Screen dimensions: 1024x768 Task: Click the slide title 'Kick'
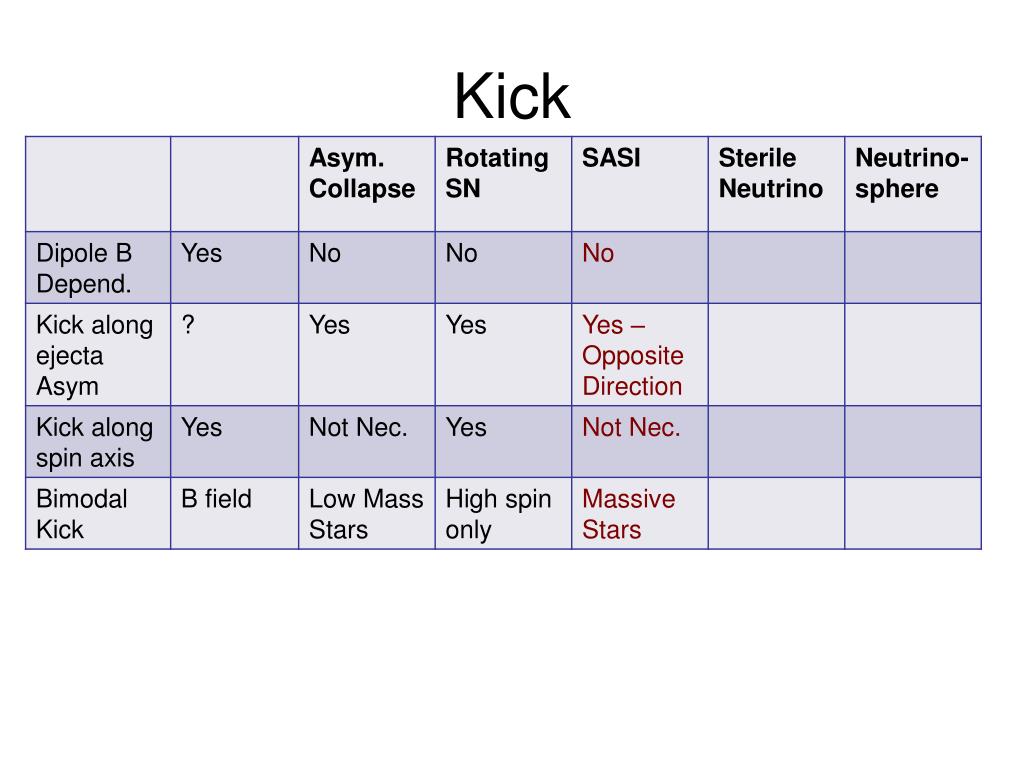tap(512, 97)
